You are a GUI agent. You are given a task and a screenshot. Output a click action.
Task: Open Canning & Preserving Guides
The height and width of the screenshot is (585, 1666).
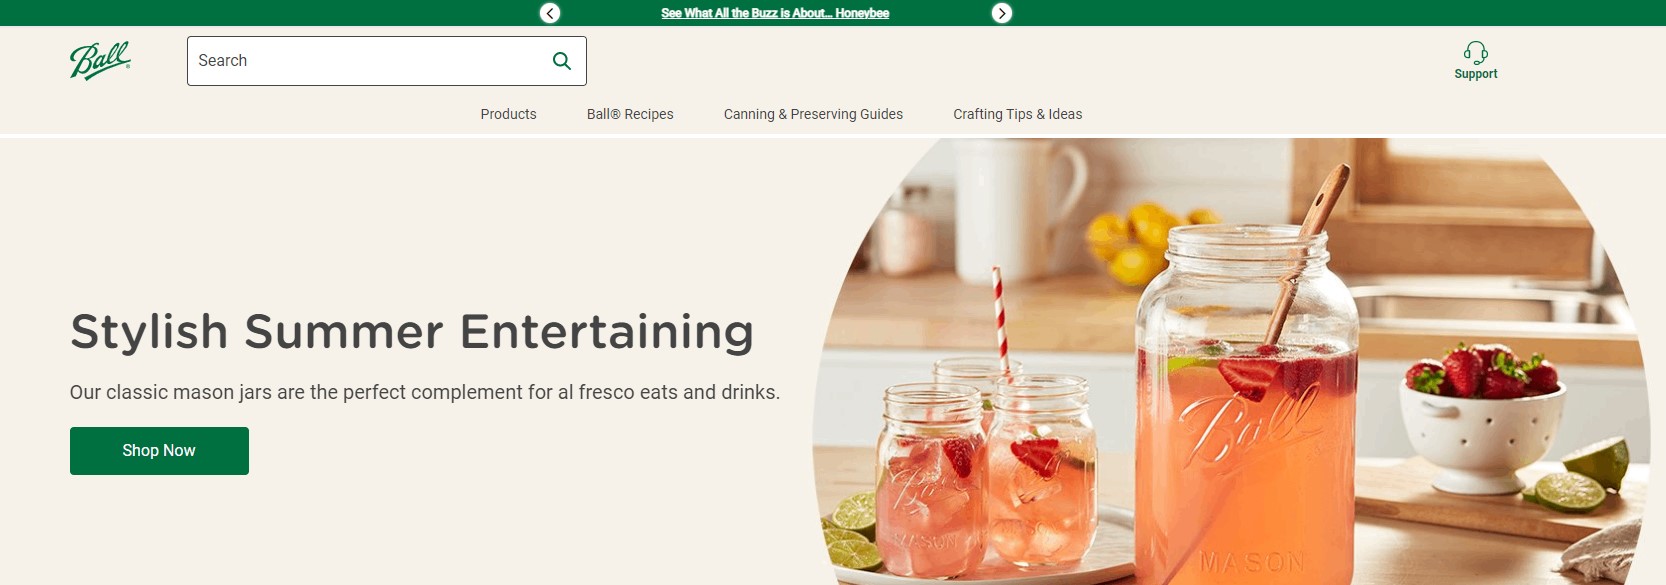pos(813,114)
